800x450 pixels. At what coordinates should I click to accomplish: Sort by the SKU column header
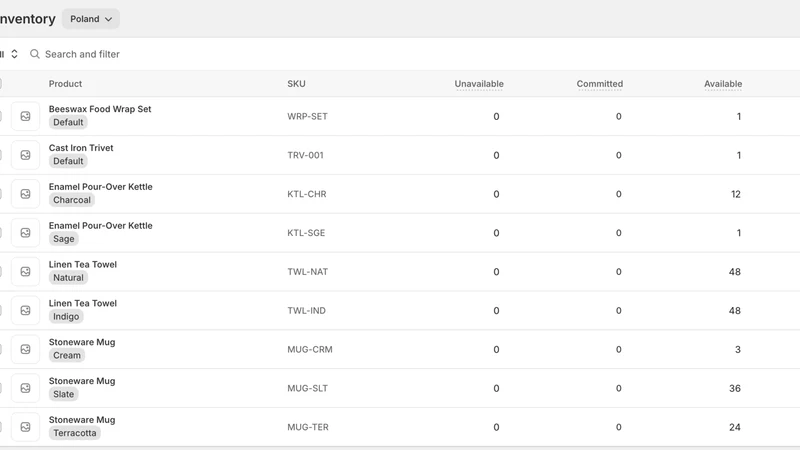click(296, 84)
